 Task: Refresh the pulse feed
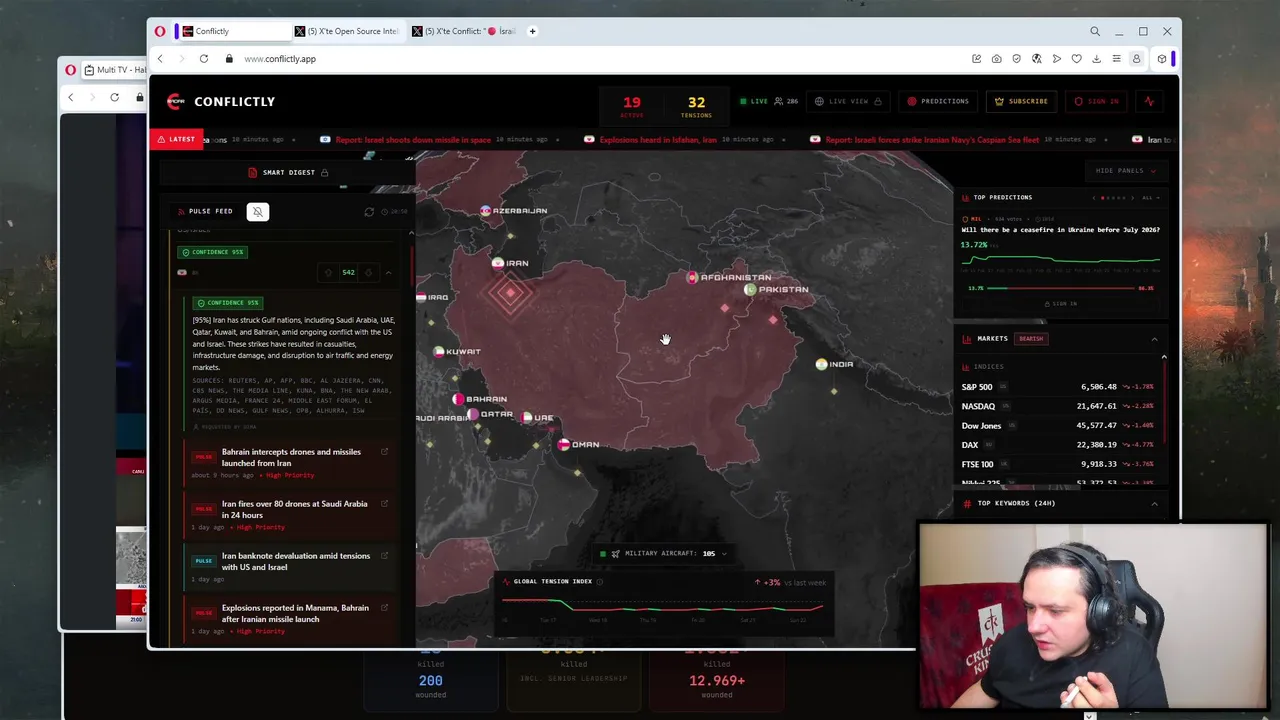click(x=369, y=212)
